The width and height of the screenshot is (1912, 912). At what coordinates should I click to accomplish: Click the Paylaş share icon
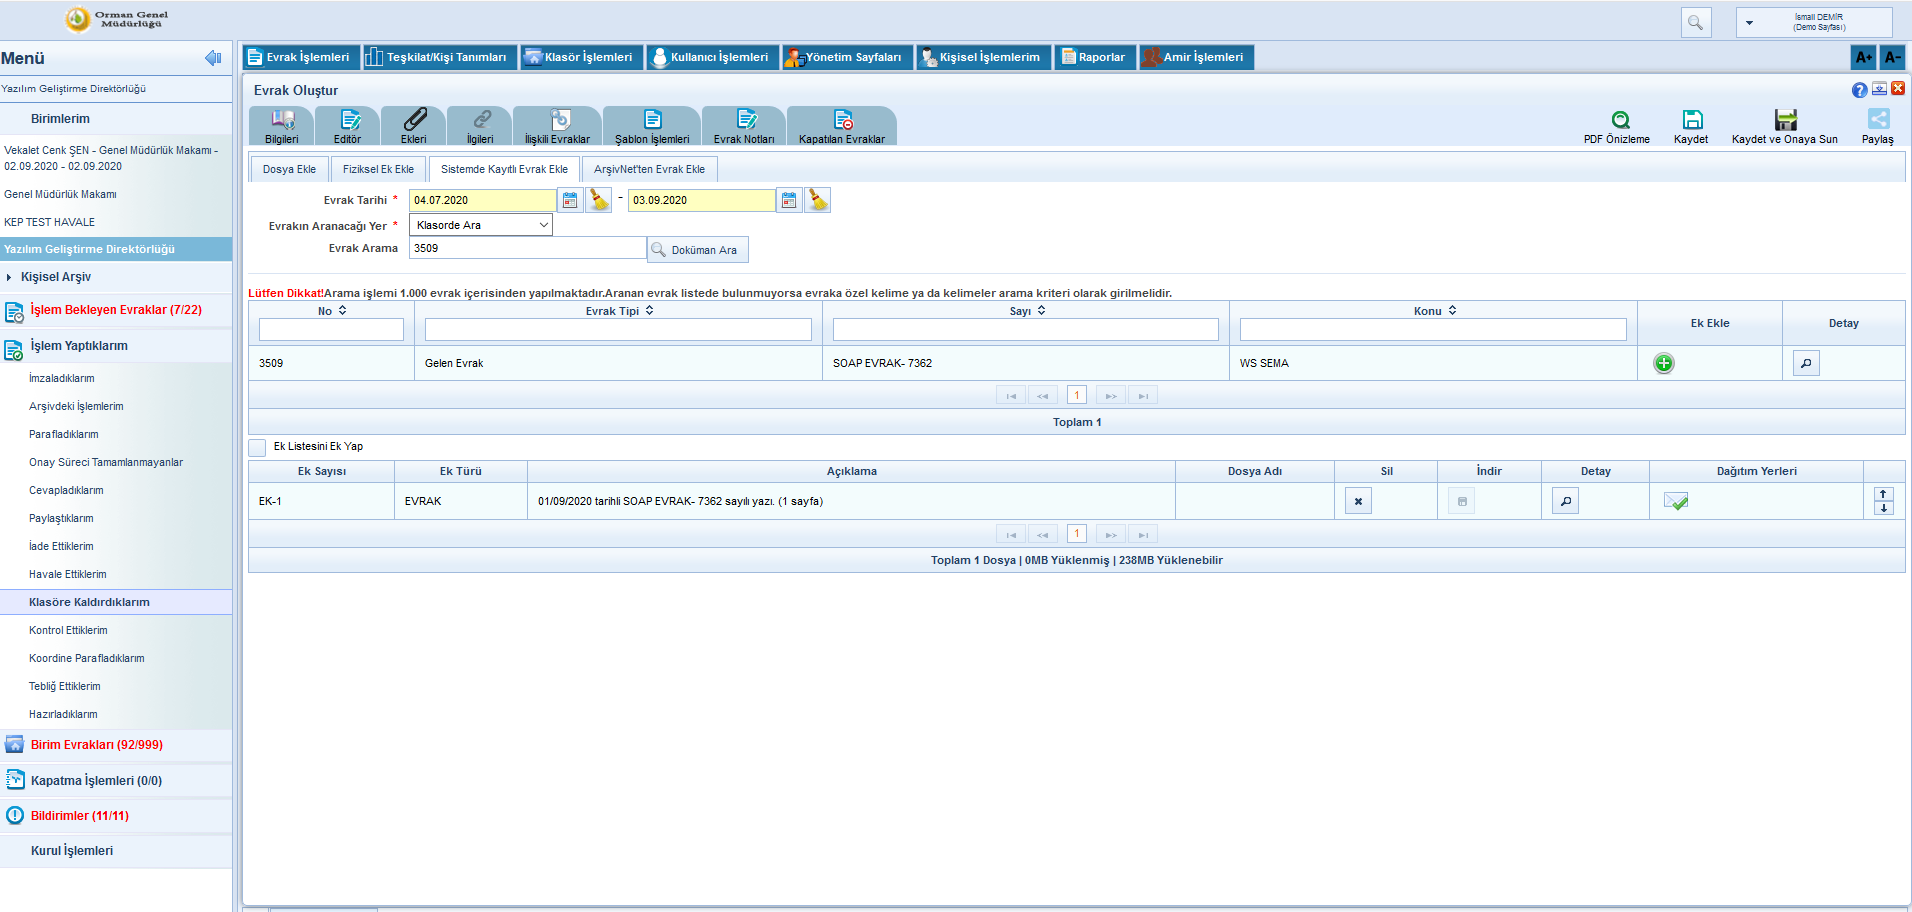(x=1879, y=120)
